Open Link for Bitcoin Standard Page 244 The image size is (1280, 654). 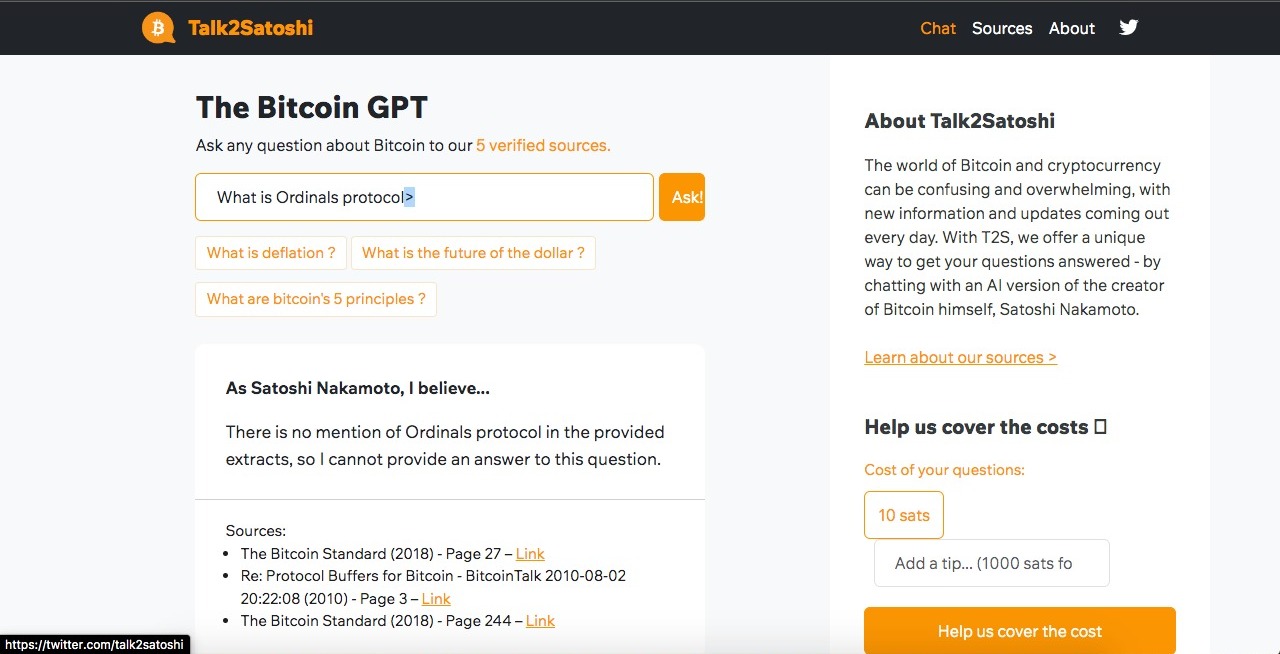pyautogui.click(x=540, y=621)
